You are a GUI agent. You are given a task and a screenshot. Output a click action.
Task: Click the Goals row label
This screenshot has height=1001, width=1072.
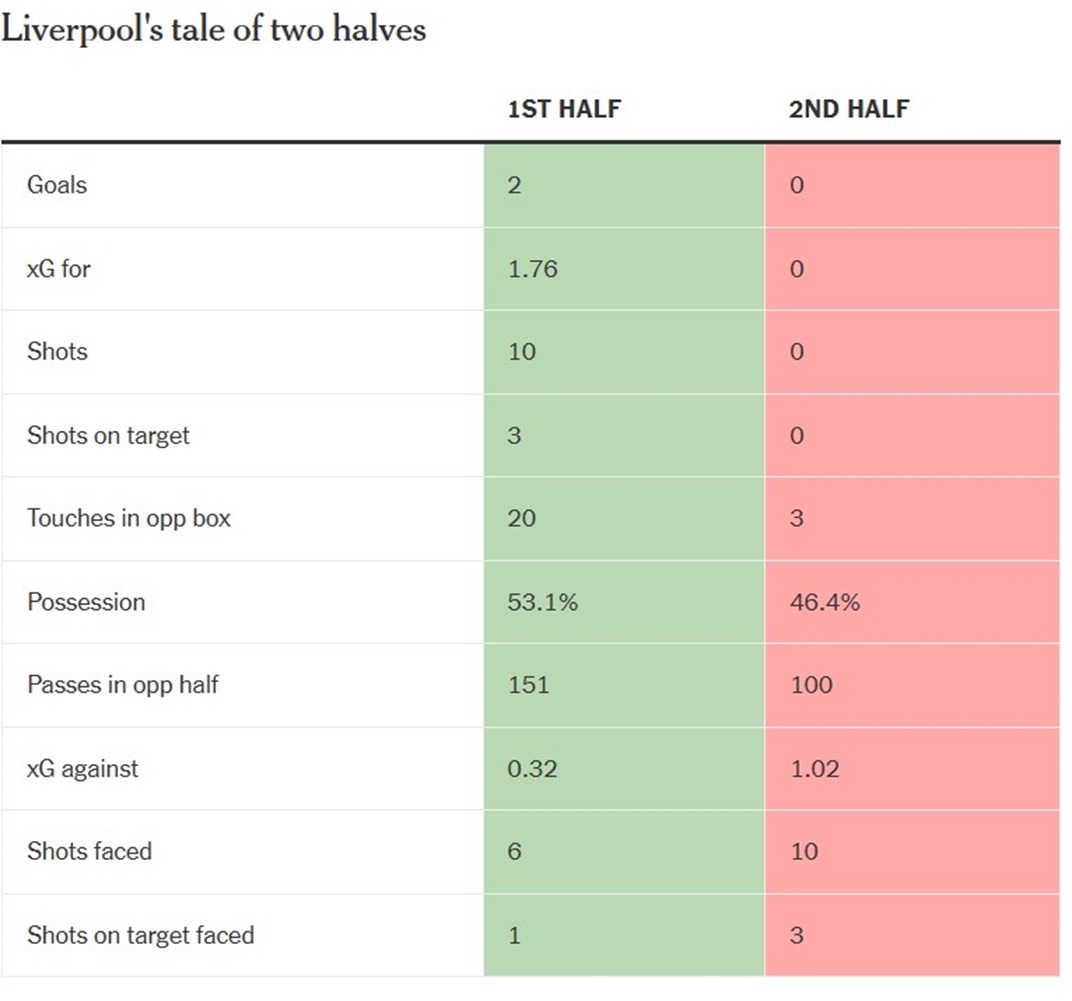click(x=57, y=185)
